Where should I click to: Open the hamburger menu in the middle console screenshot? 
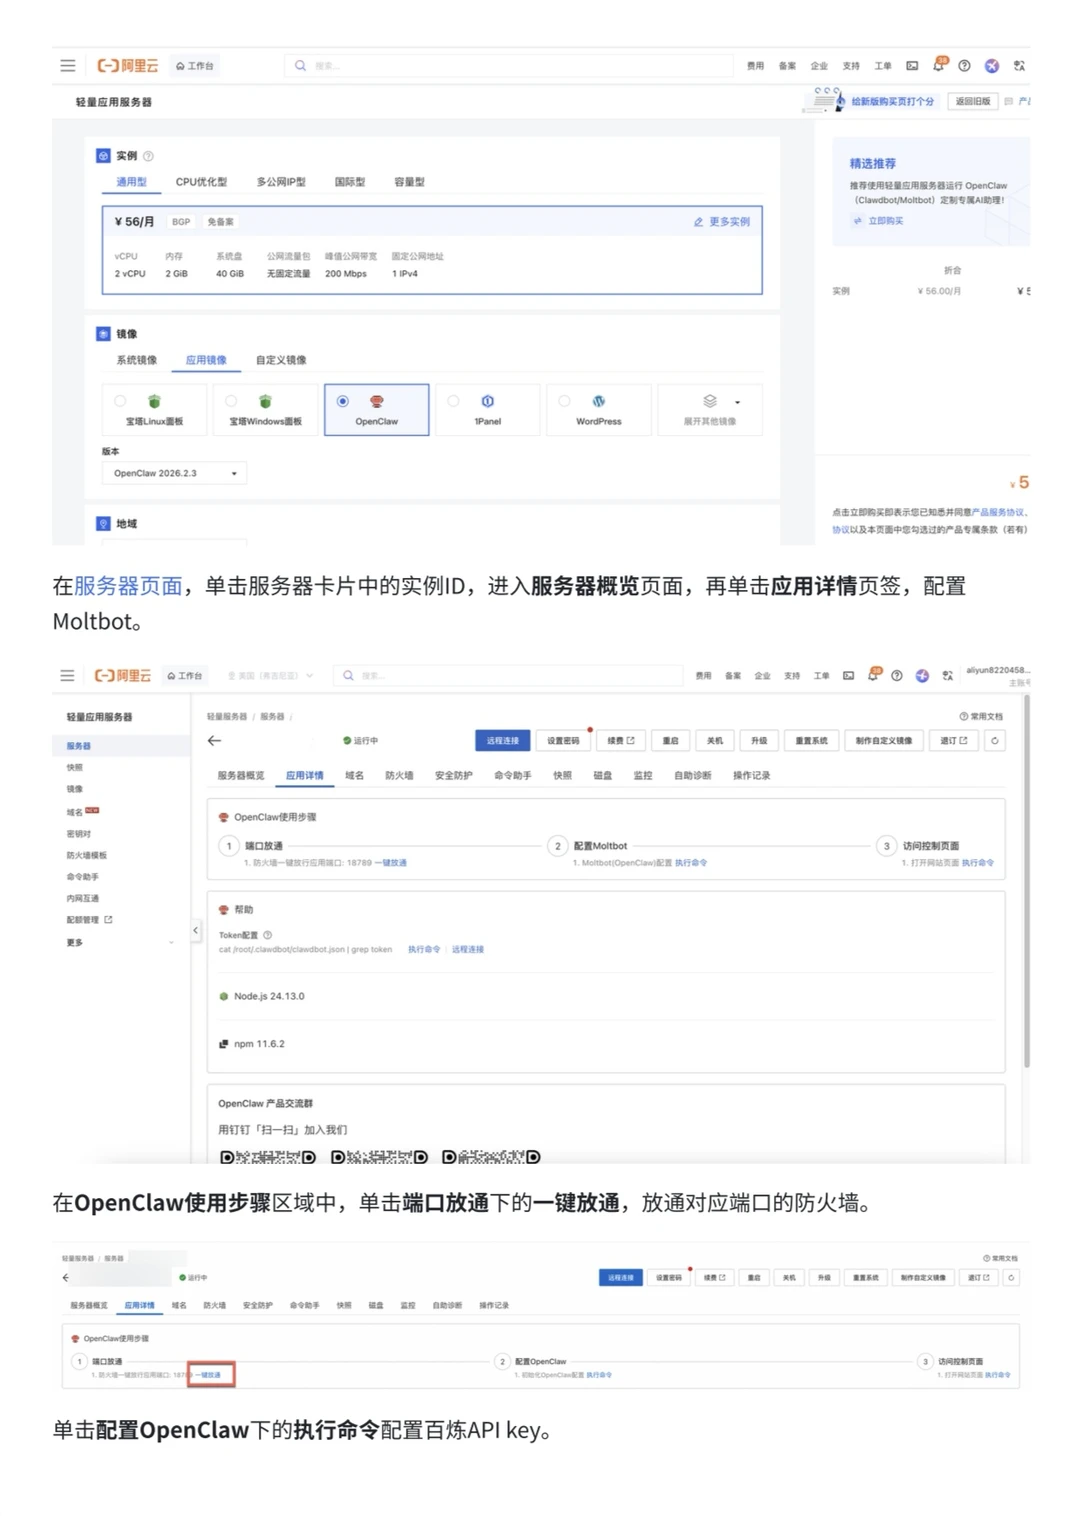[x=67, y=676]
